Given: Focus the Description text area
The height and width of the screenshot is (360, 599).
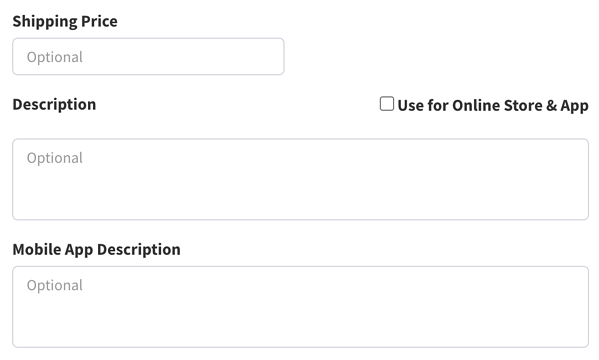Looking at the screenshot, I should coord(300,179).
